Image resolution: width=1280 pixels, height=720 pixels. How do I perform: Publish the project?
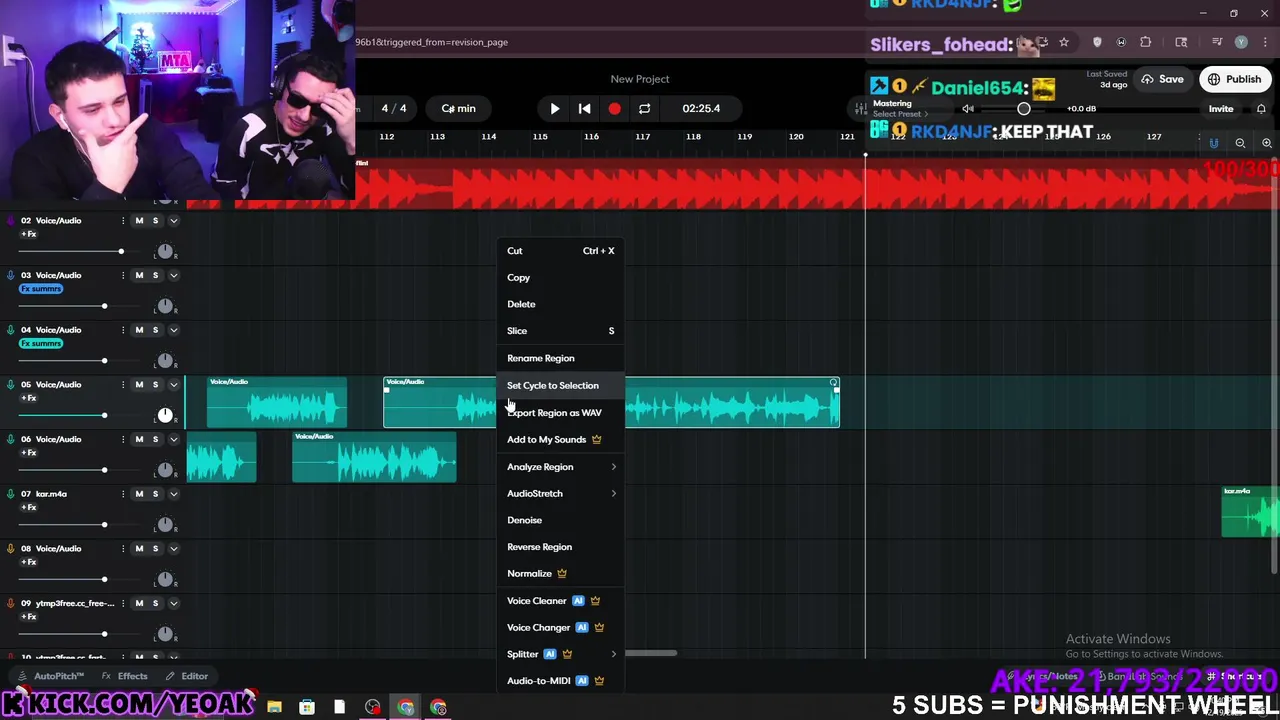[1235, 79]
